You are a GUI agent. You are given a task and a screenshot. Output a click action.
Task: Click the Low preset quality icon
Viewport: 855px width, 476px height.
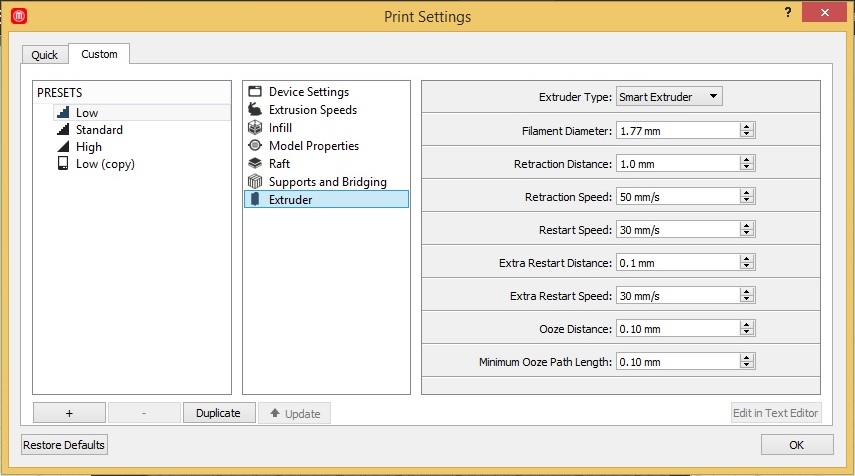coord(62,113)
